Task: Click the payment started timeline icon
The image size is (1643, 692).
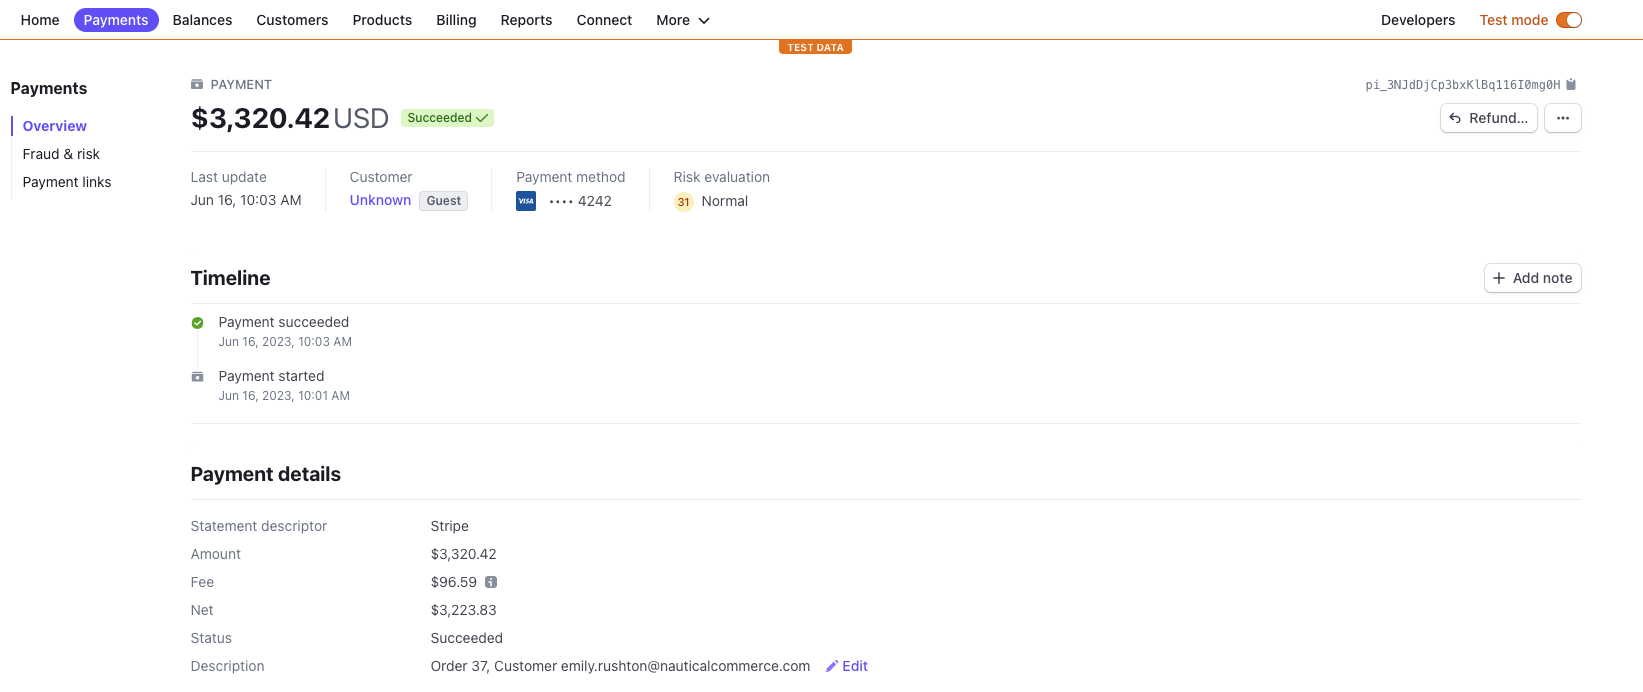Action: pos(198,377)
